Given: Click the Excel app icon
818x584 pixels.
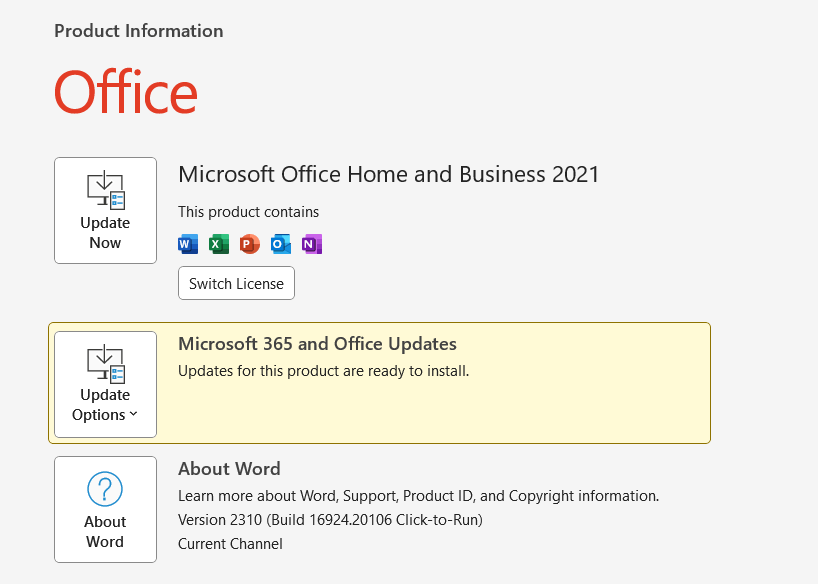Looking at the screenshot, I should [219, 244].
